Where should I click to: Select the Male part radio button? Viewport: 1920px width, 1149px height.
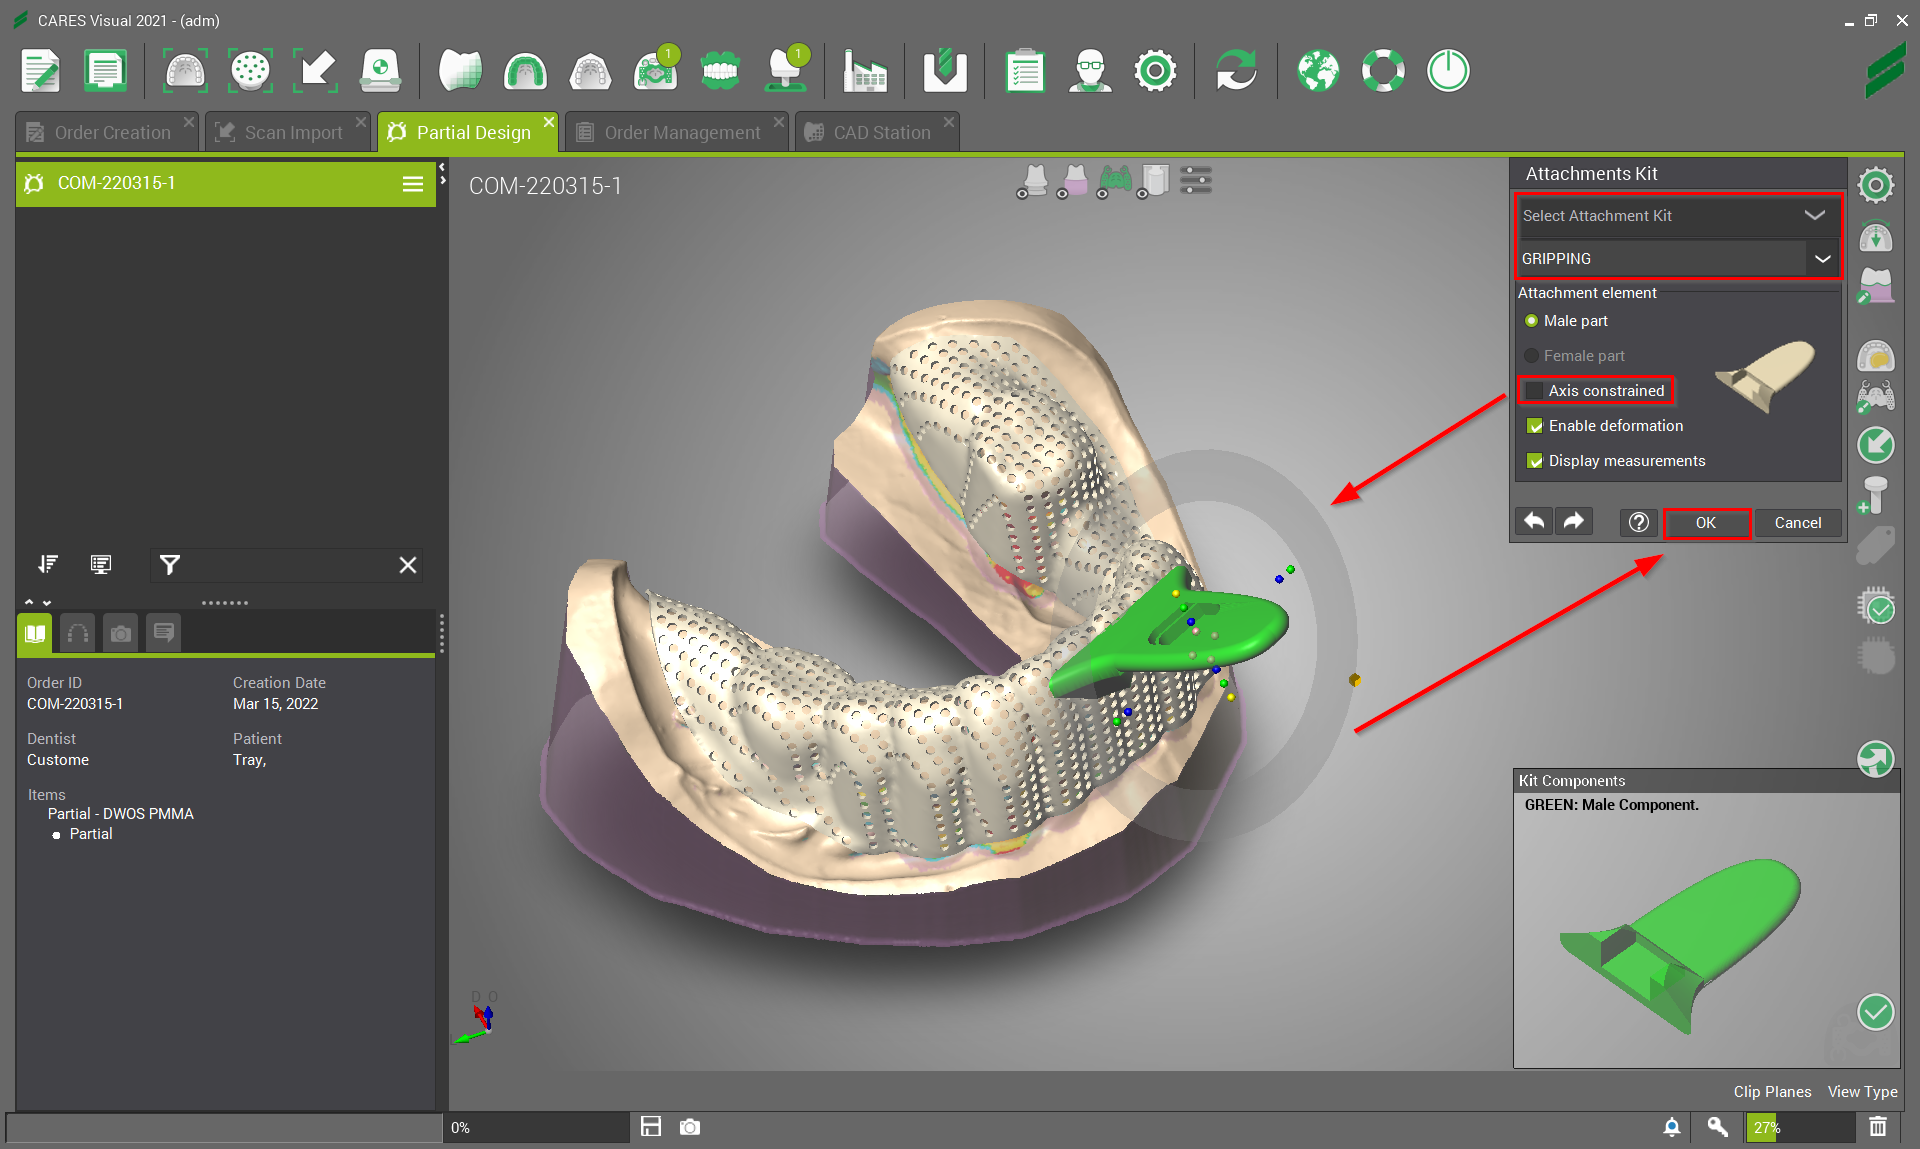[x=1531, y=321]
